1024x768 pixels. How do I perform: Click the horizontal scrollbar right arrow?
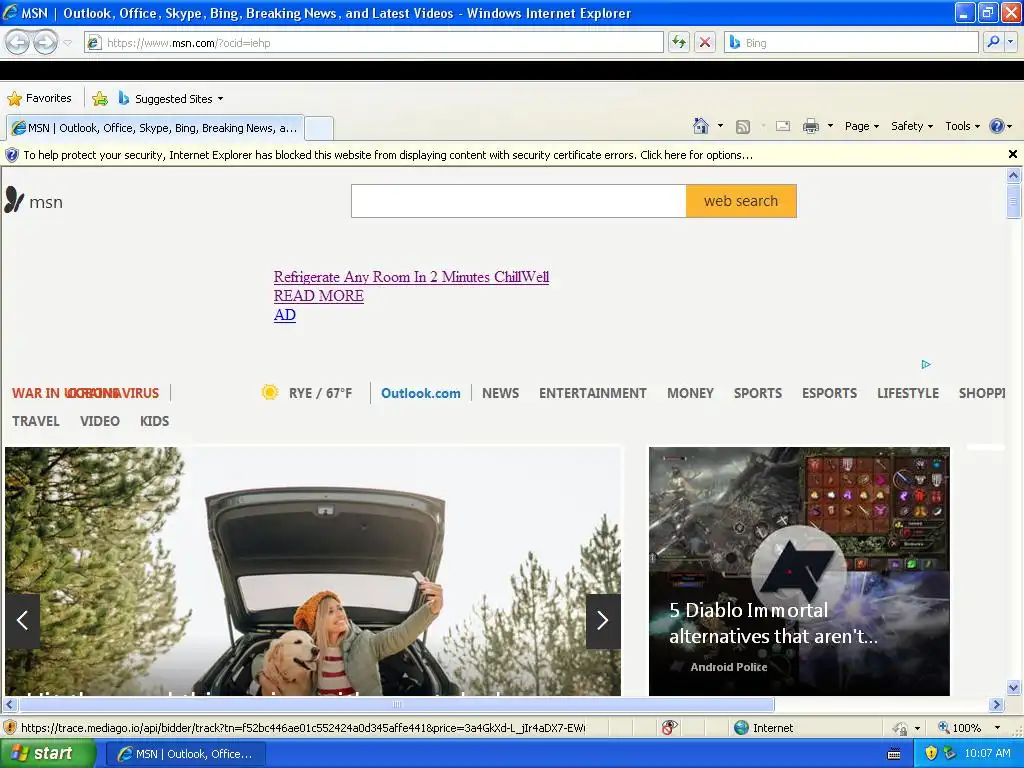[x=996, y=705]
